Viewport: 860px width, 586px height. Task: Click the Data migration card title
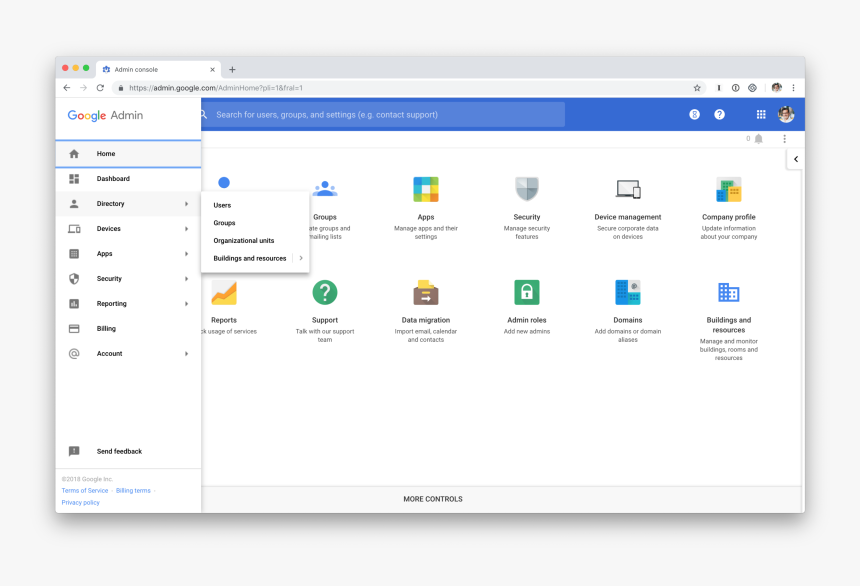click(x=426, y=320)
